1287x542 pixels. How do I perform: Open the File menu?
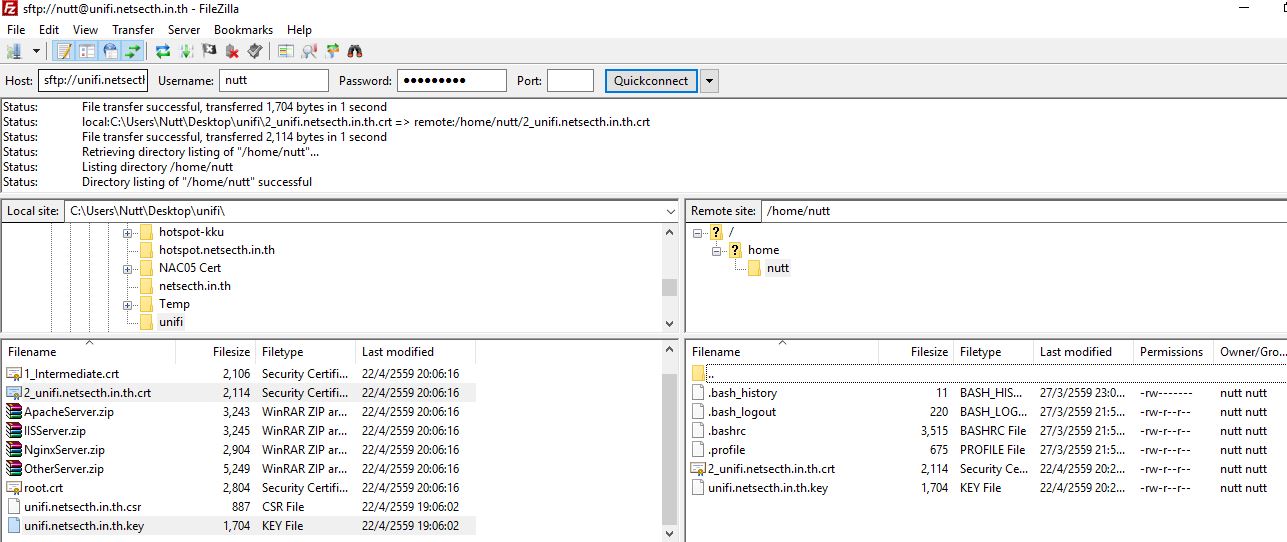coord(16,30)
